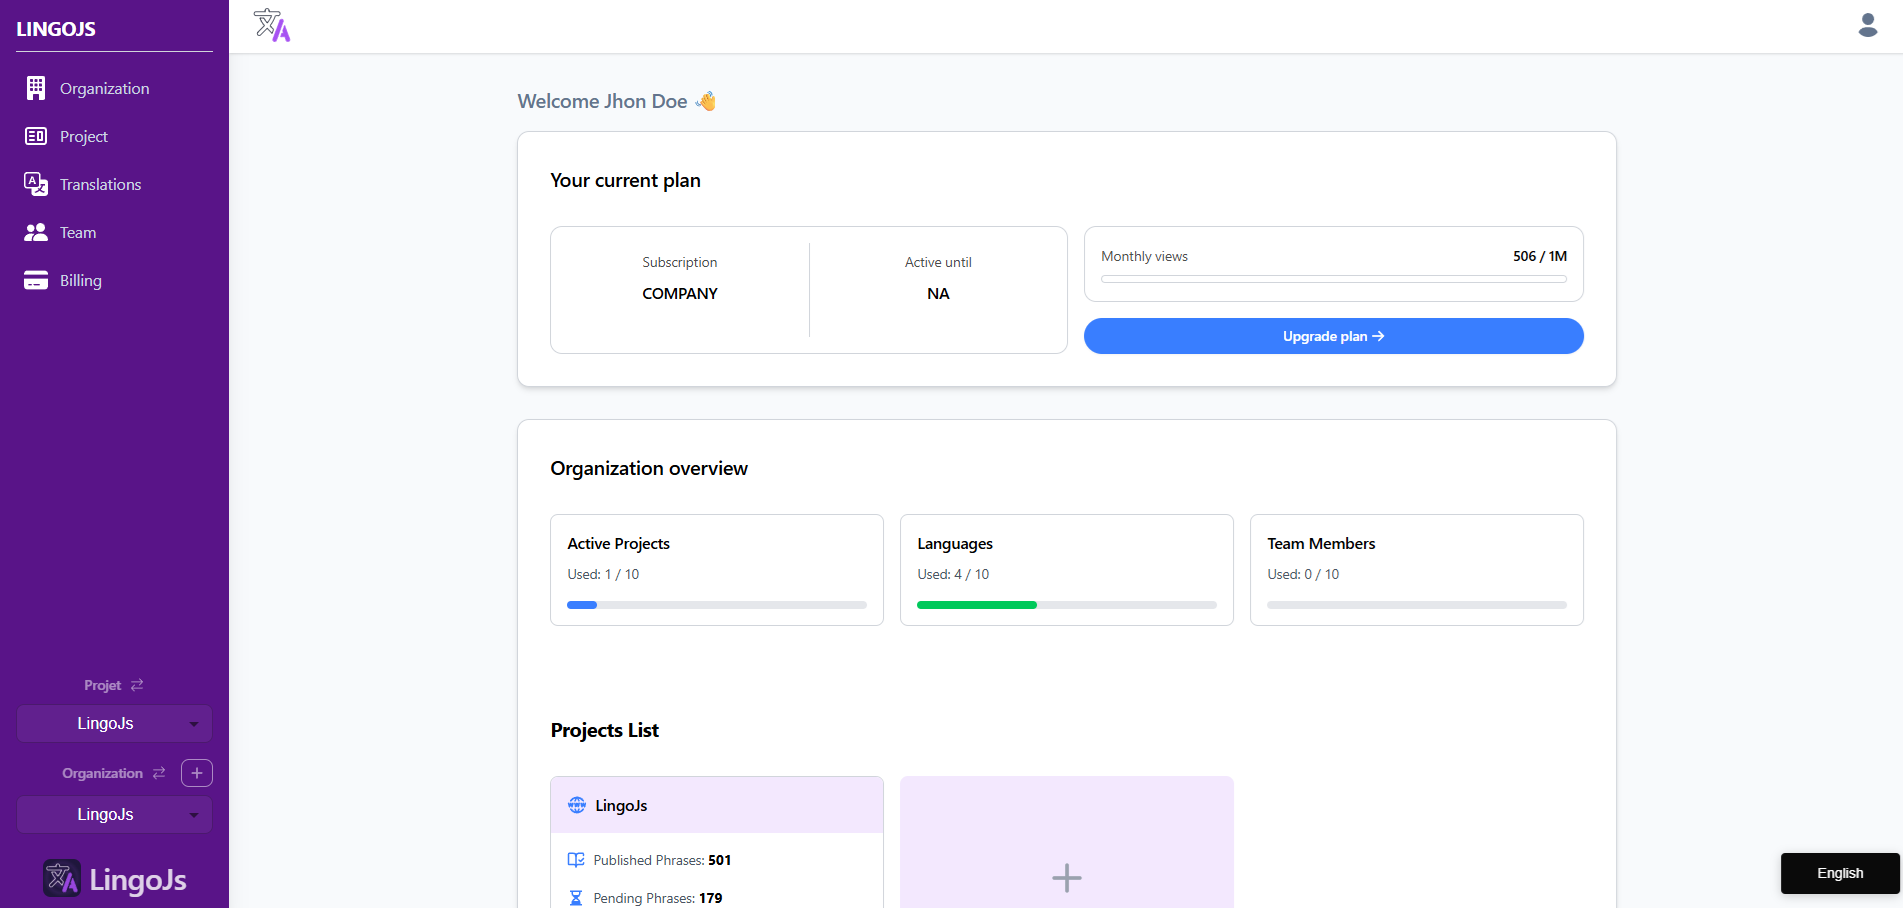The width and height of the screenshot is (1903, 908).
Task: Click the Translations icon in sidebar
Action: 36,184
